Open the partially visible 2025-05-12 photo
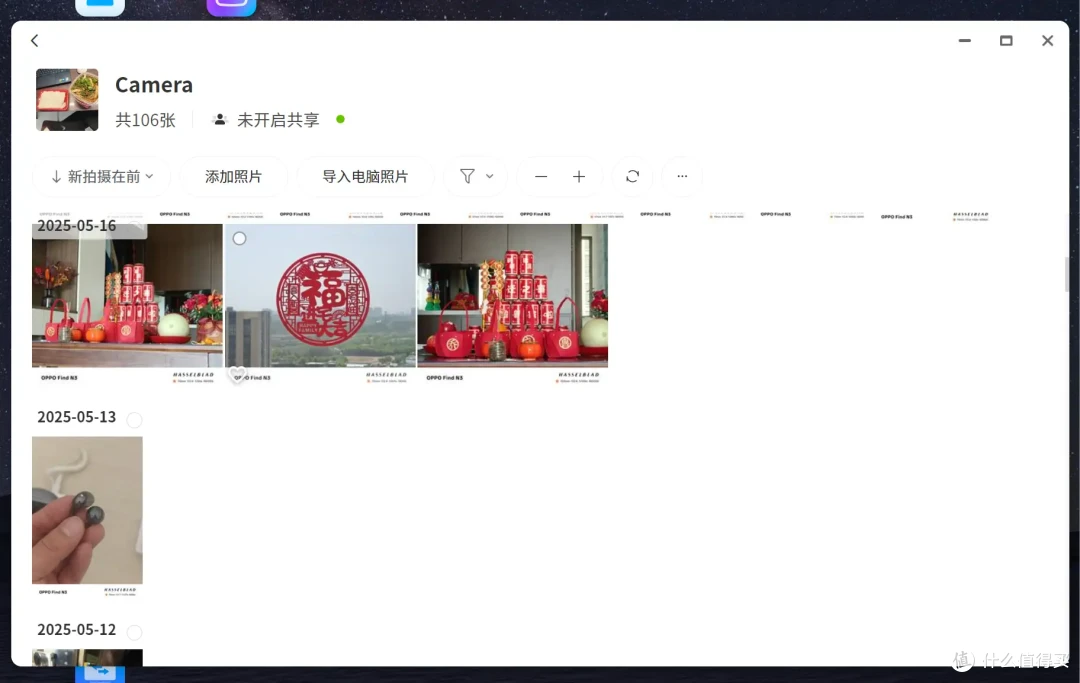 (87, 658)
